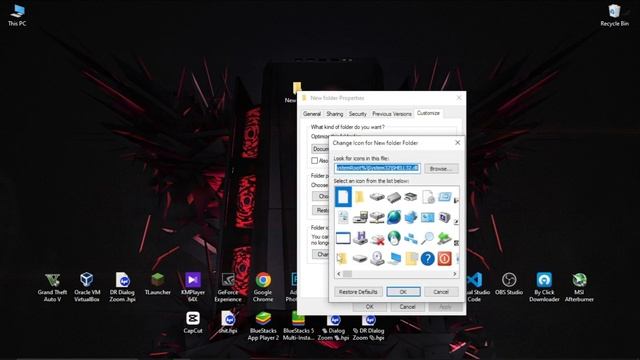
Task: Click icon list scrollbar left arrow
Action: coord(339,274)
